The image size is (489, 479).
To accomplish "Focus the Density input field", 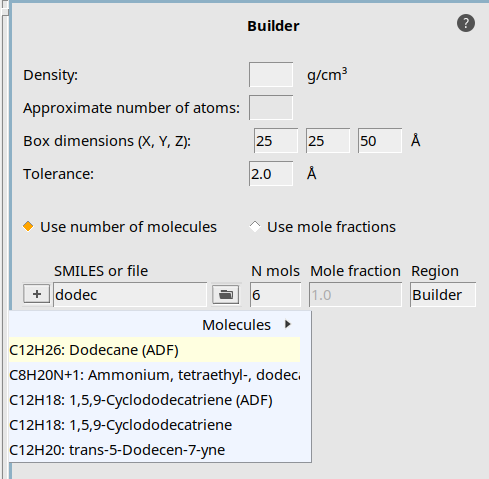I will coord(271,75).
